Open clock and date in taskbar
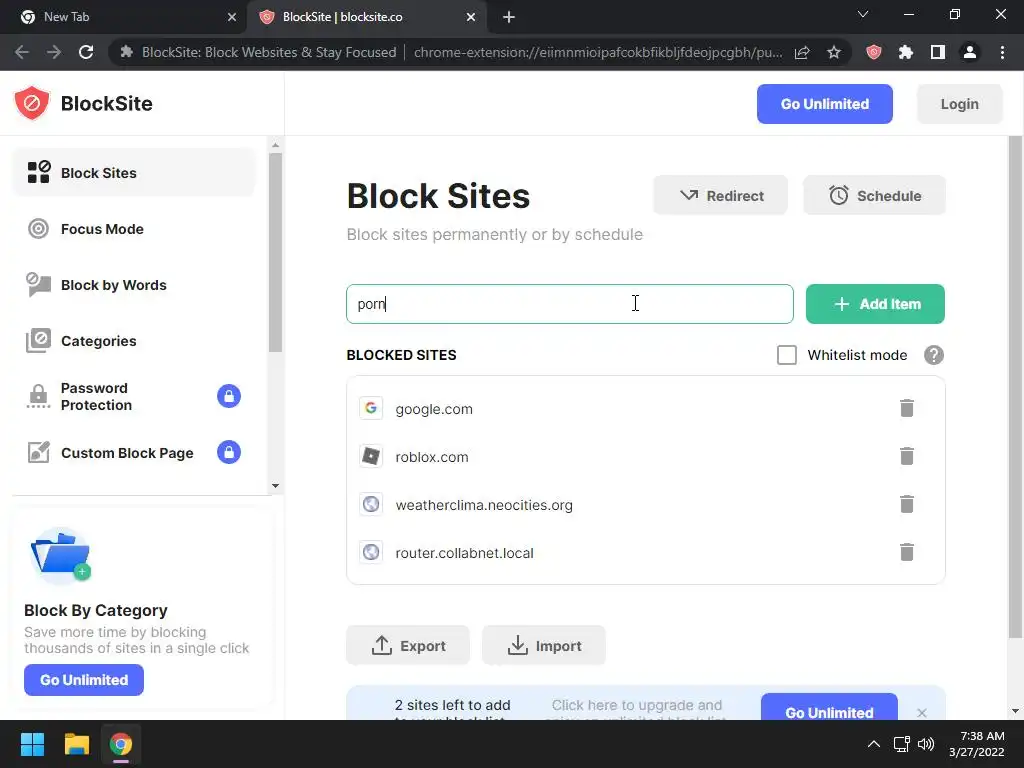The width and height of the screenshot is (1024, 768). (x=976, y=744)
